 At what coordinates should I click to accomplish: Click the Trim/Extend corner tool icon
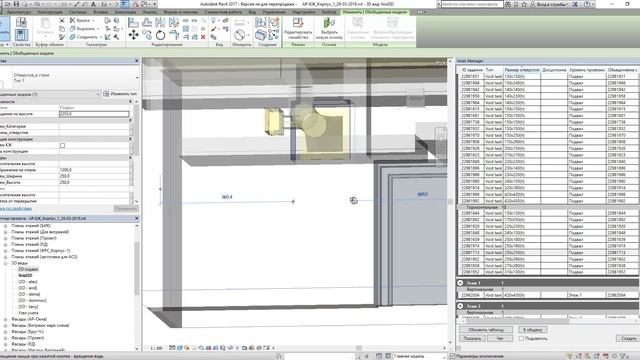coord(174,35)
